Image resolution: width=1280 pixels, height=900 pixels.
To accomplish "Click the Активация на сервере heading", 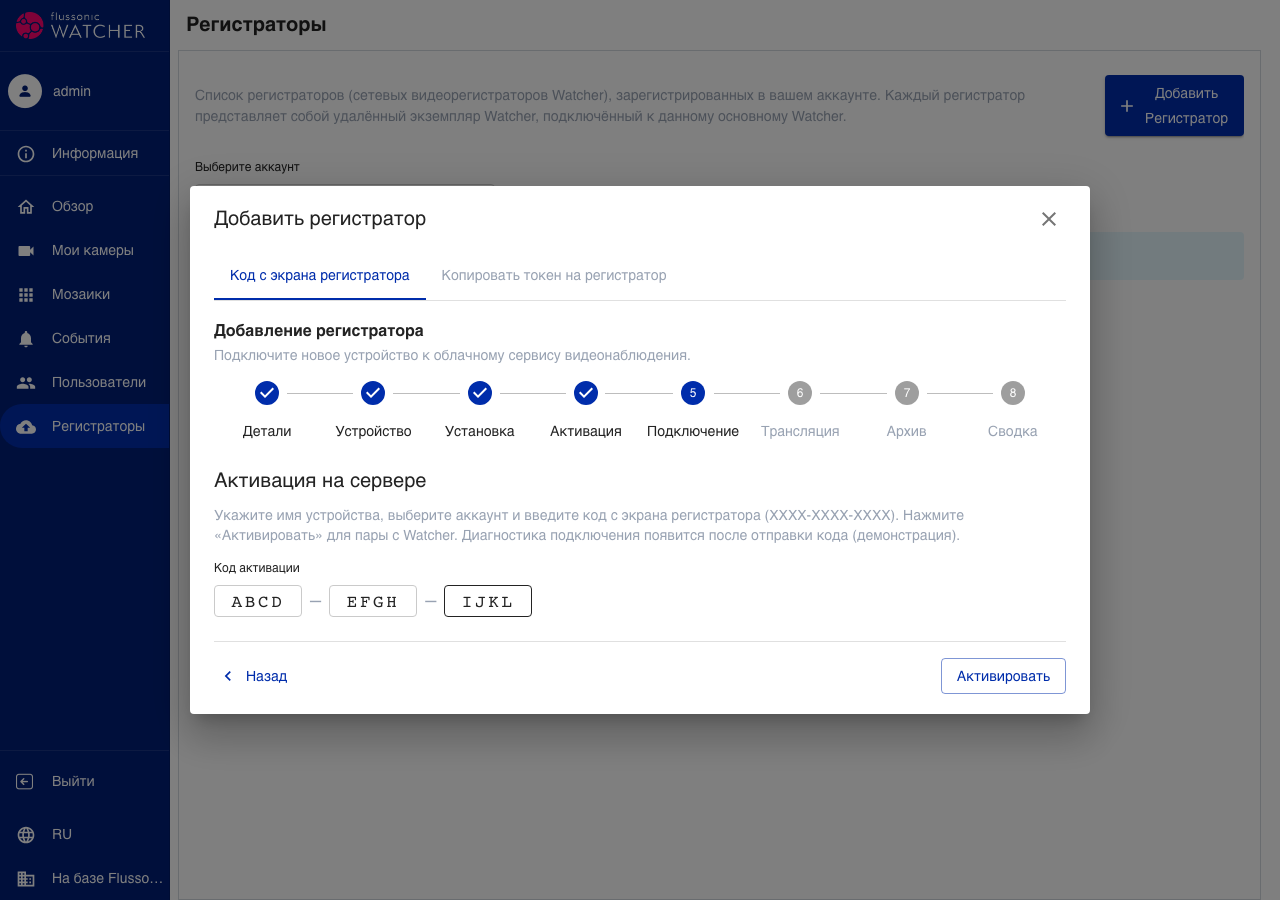I will 320,480.
